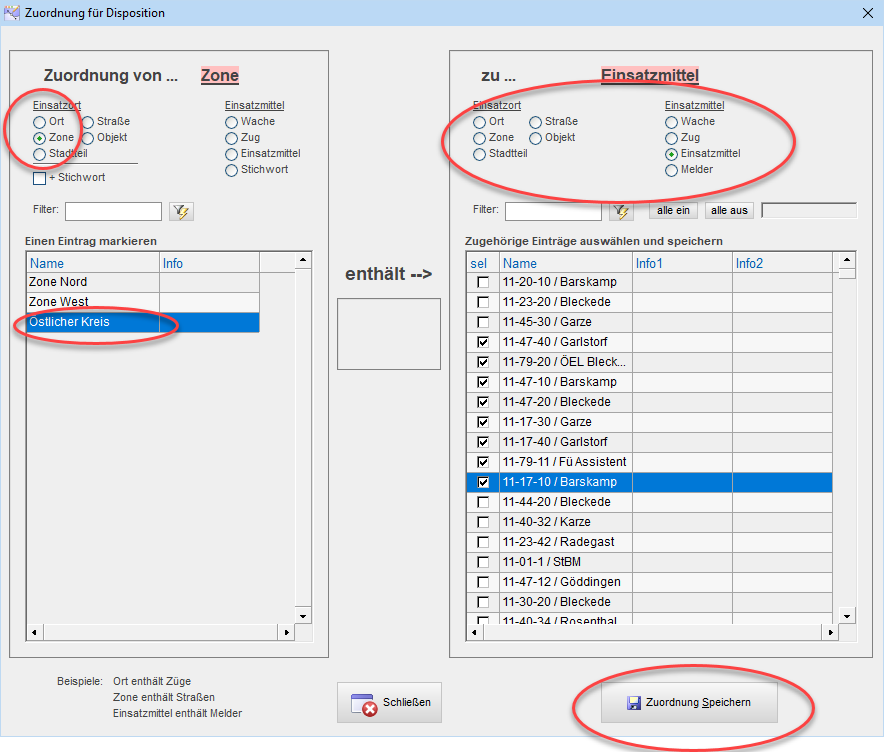Viewport: 884px width, 752px height.
Task: Click the Schließen button
Action: click(x=390, y=703)
